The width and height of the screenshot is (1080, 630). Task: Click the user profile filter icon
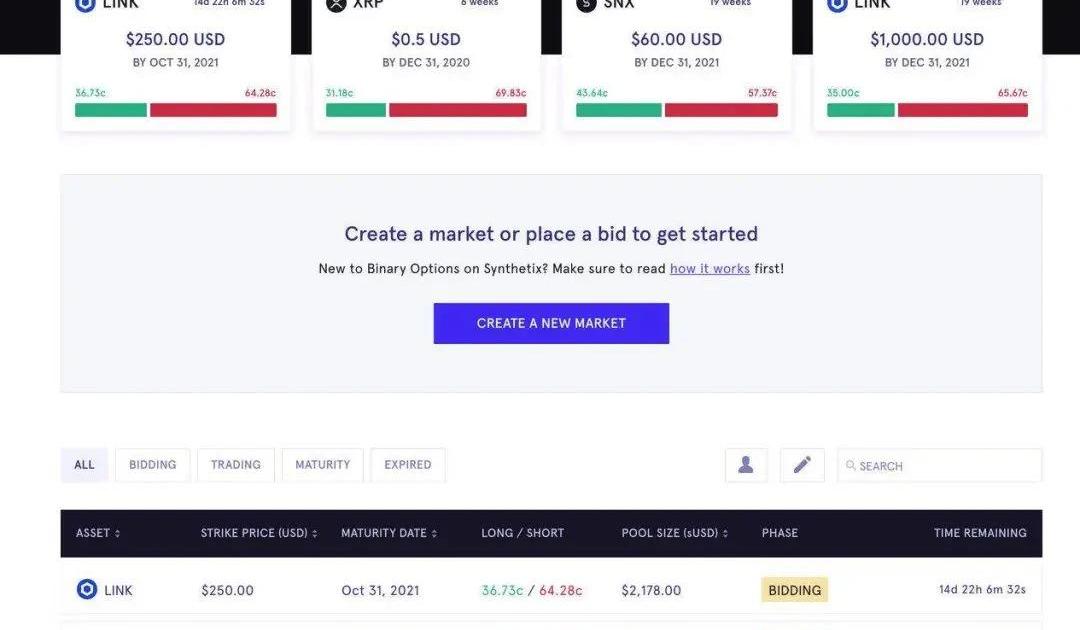pos(746,465)
